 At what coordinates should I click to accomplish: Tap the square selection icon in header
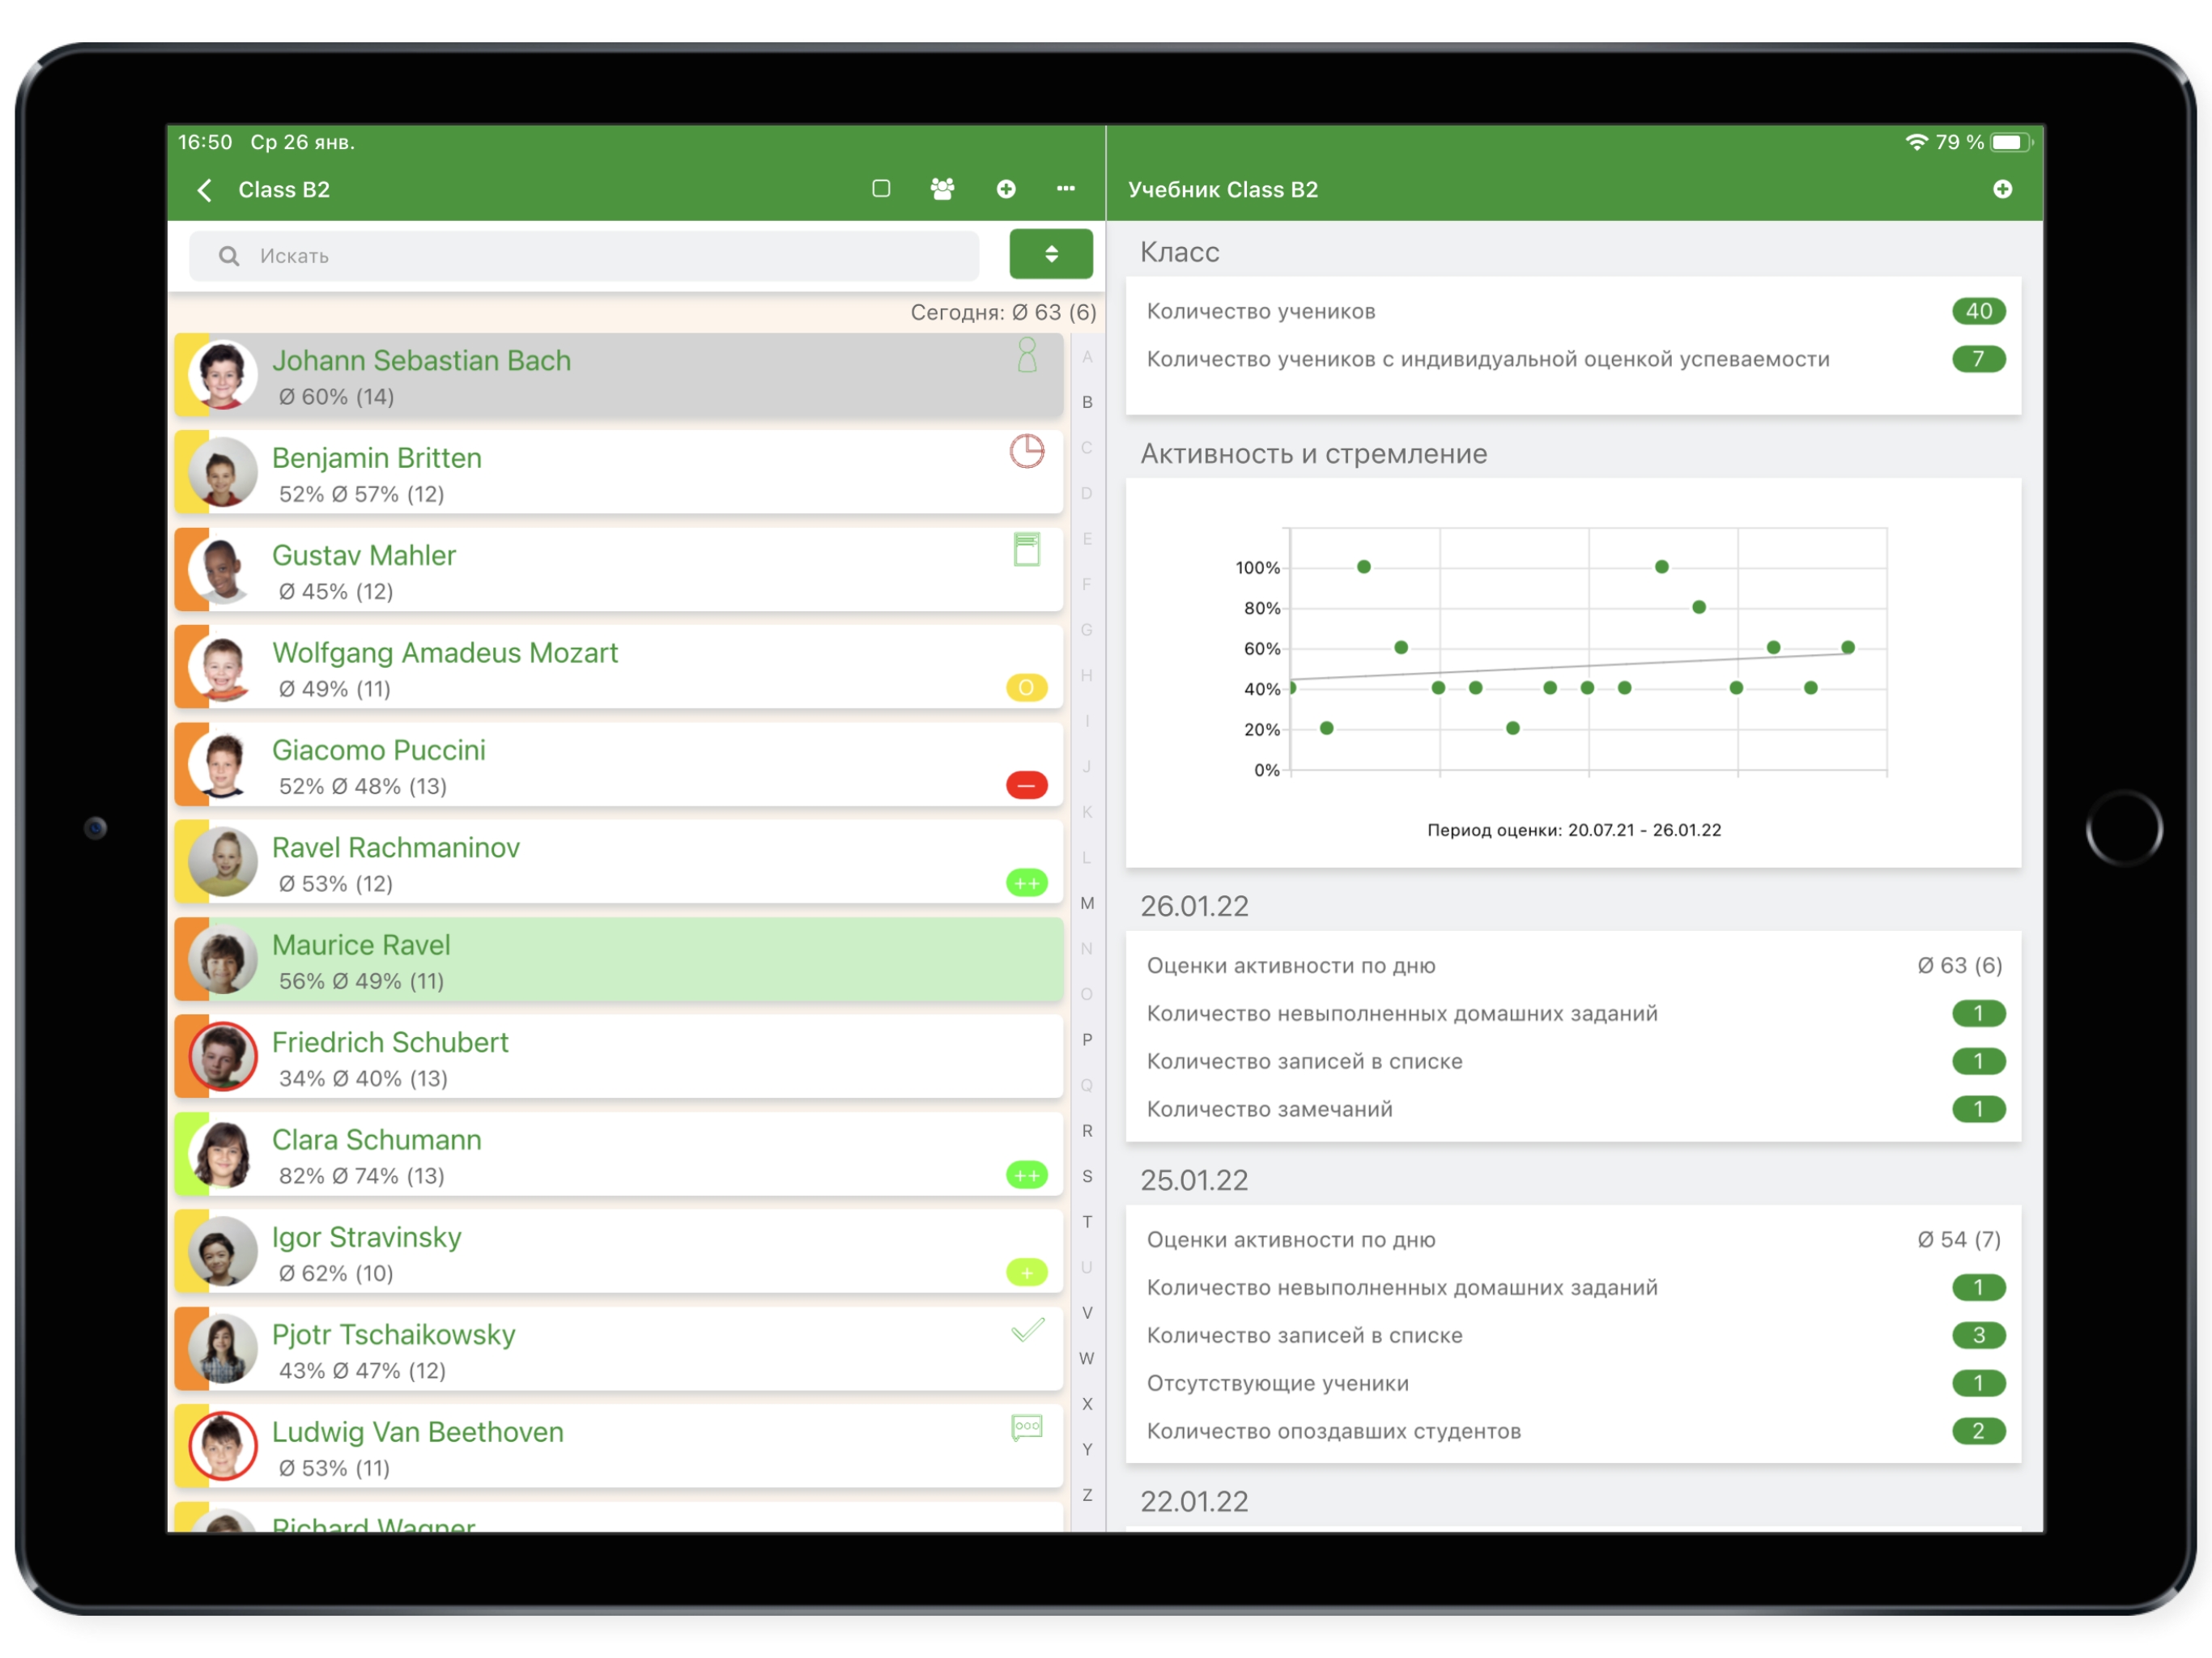tap(881, 189)
